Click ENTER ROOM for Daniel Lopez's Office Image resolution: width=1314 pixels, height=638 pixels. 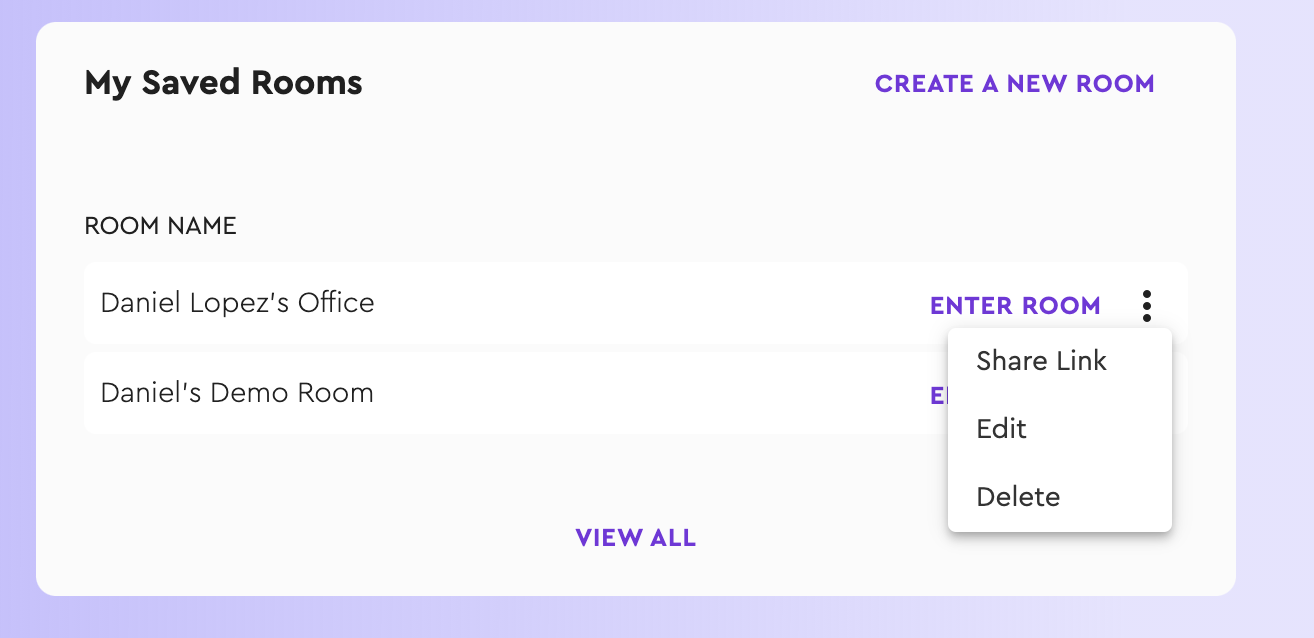click(x=1015, y=305)
